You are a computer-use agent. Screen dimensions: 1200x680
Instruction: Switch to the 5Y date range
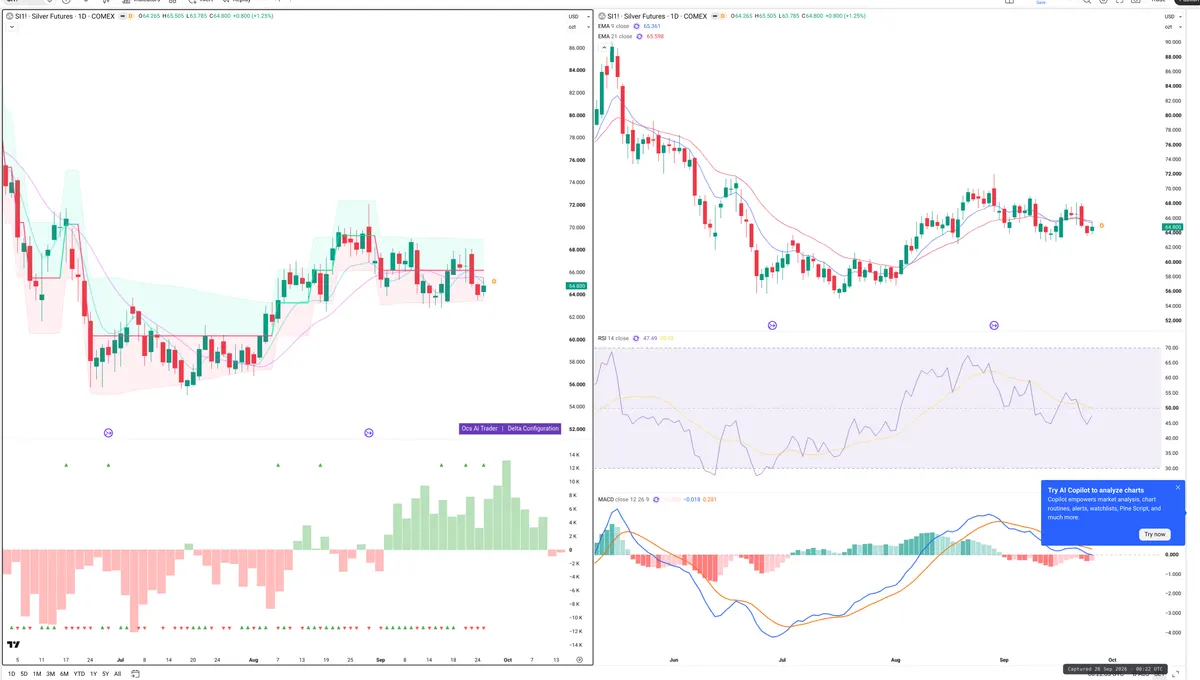click(x=105, y=674)
